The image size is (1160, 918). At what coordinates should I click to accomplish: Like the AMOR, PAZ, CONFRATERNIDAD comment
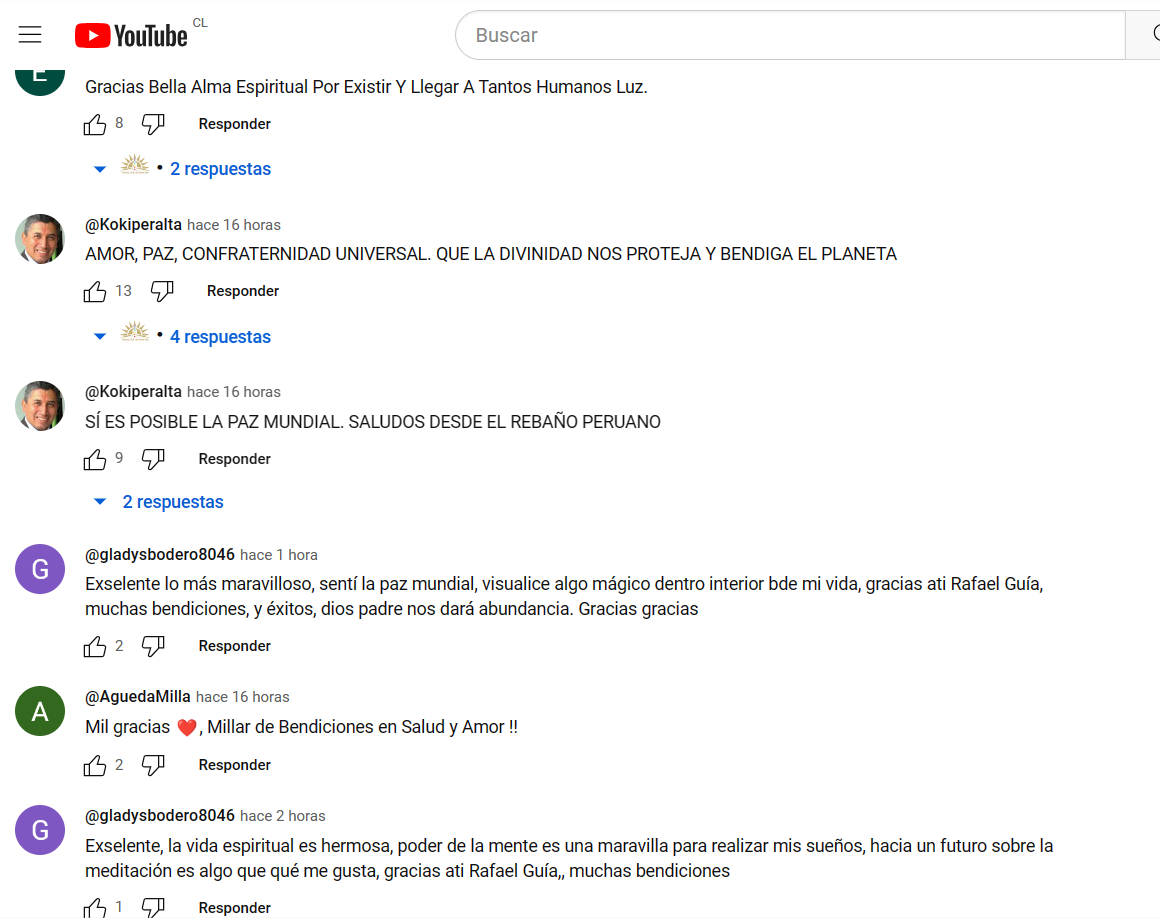[x=95, y=291]
